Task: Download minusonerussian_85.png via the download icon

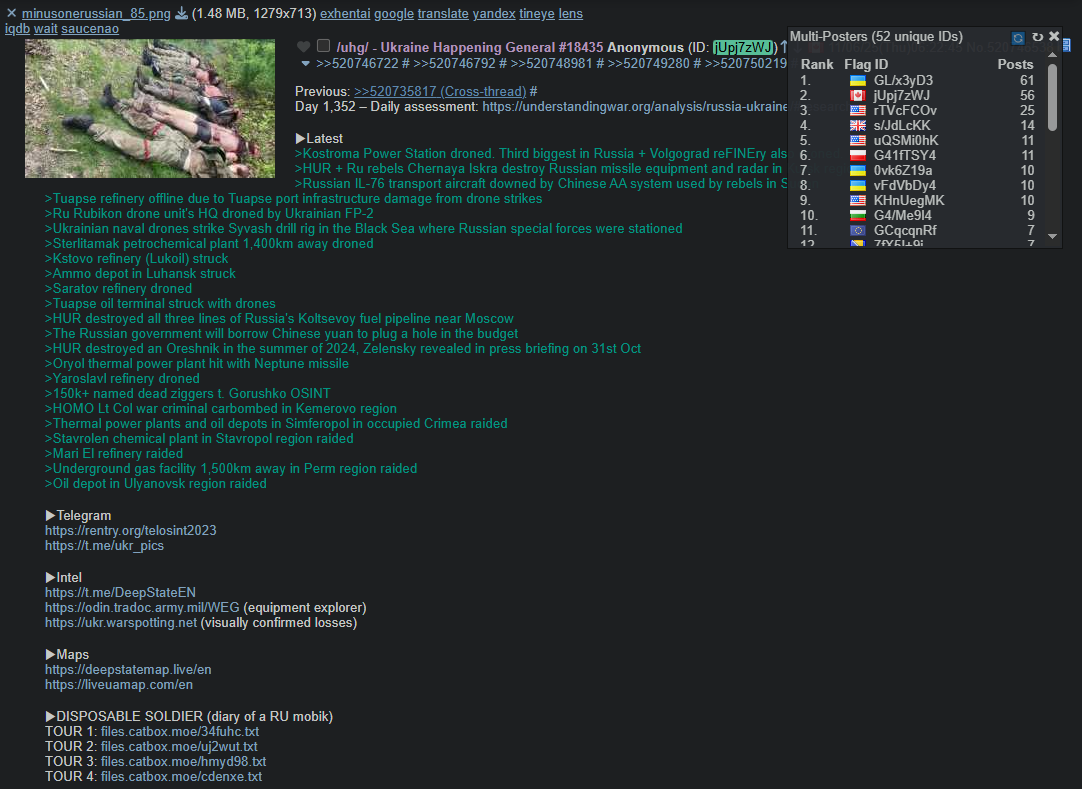Action: pyautogui.click(x=181, y=13)
